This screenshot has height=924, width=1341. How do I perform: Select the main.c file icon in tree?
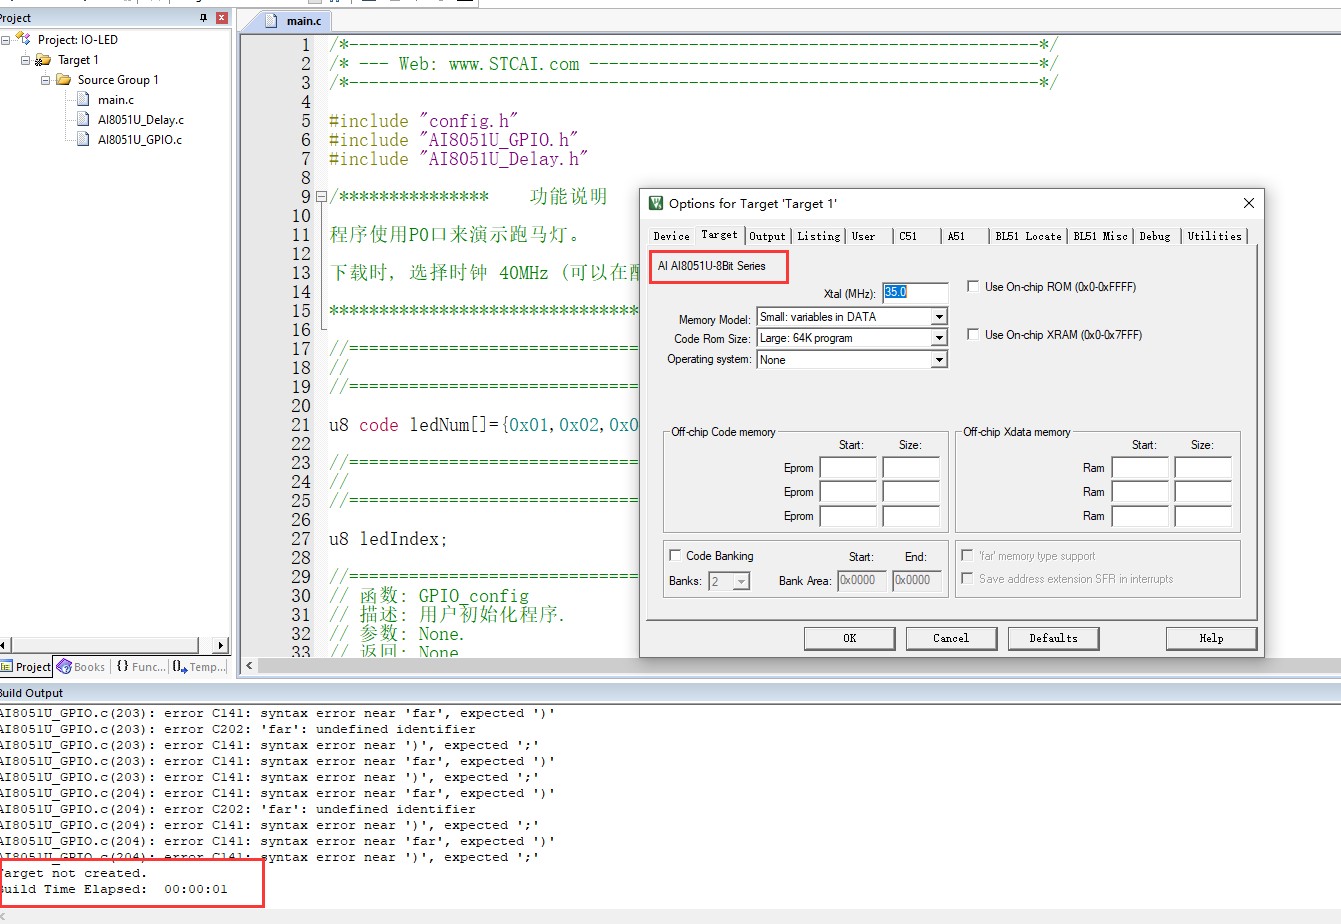click(83, 99)
